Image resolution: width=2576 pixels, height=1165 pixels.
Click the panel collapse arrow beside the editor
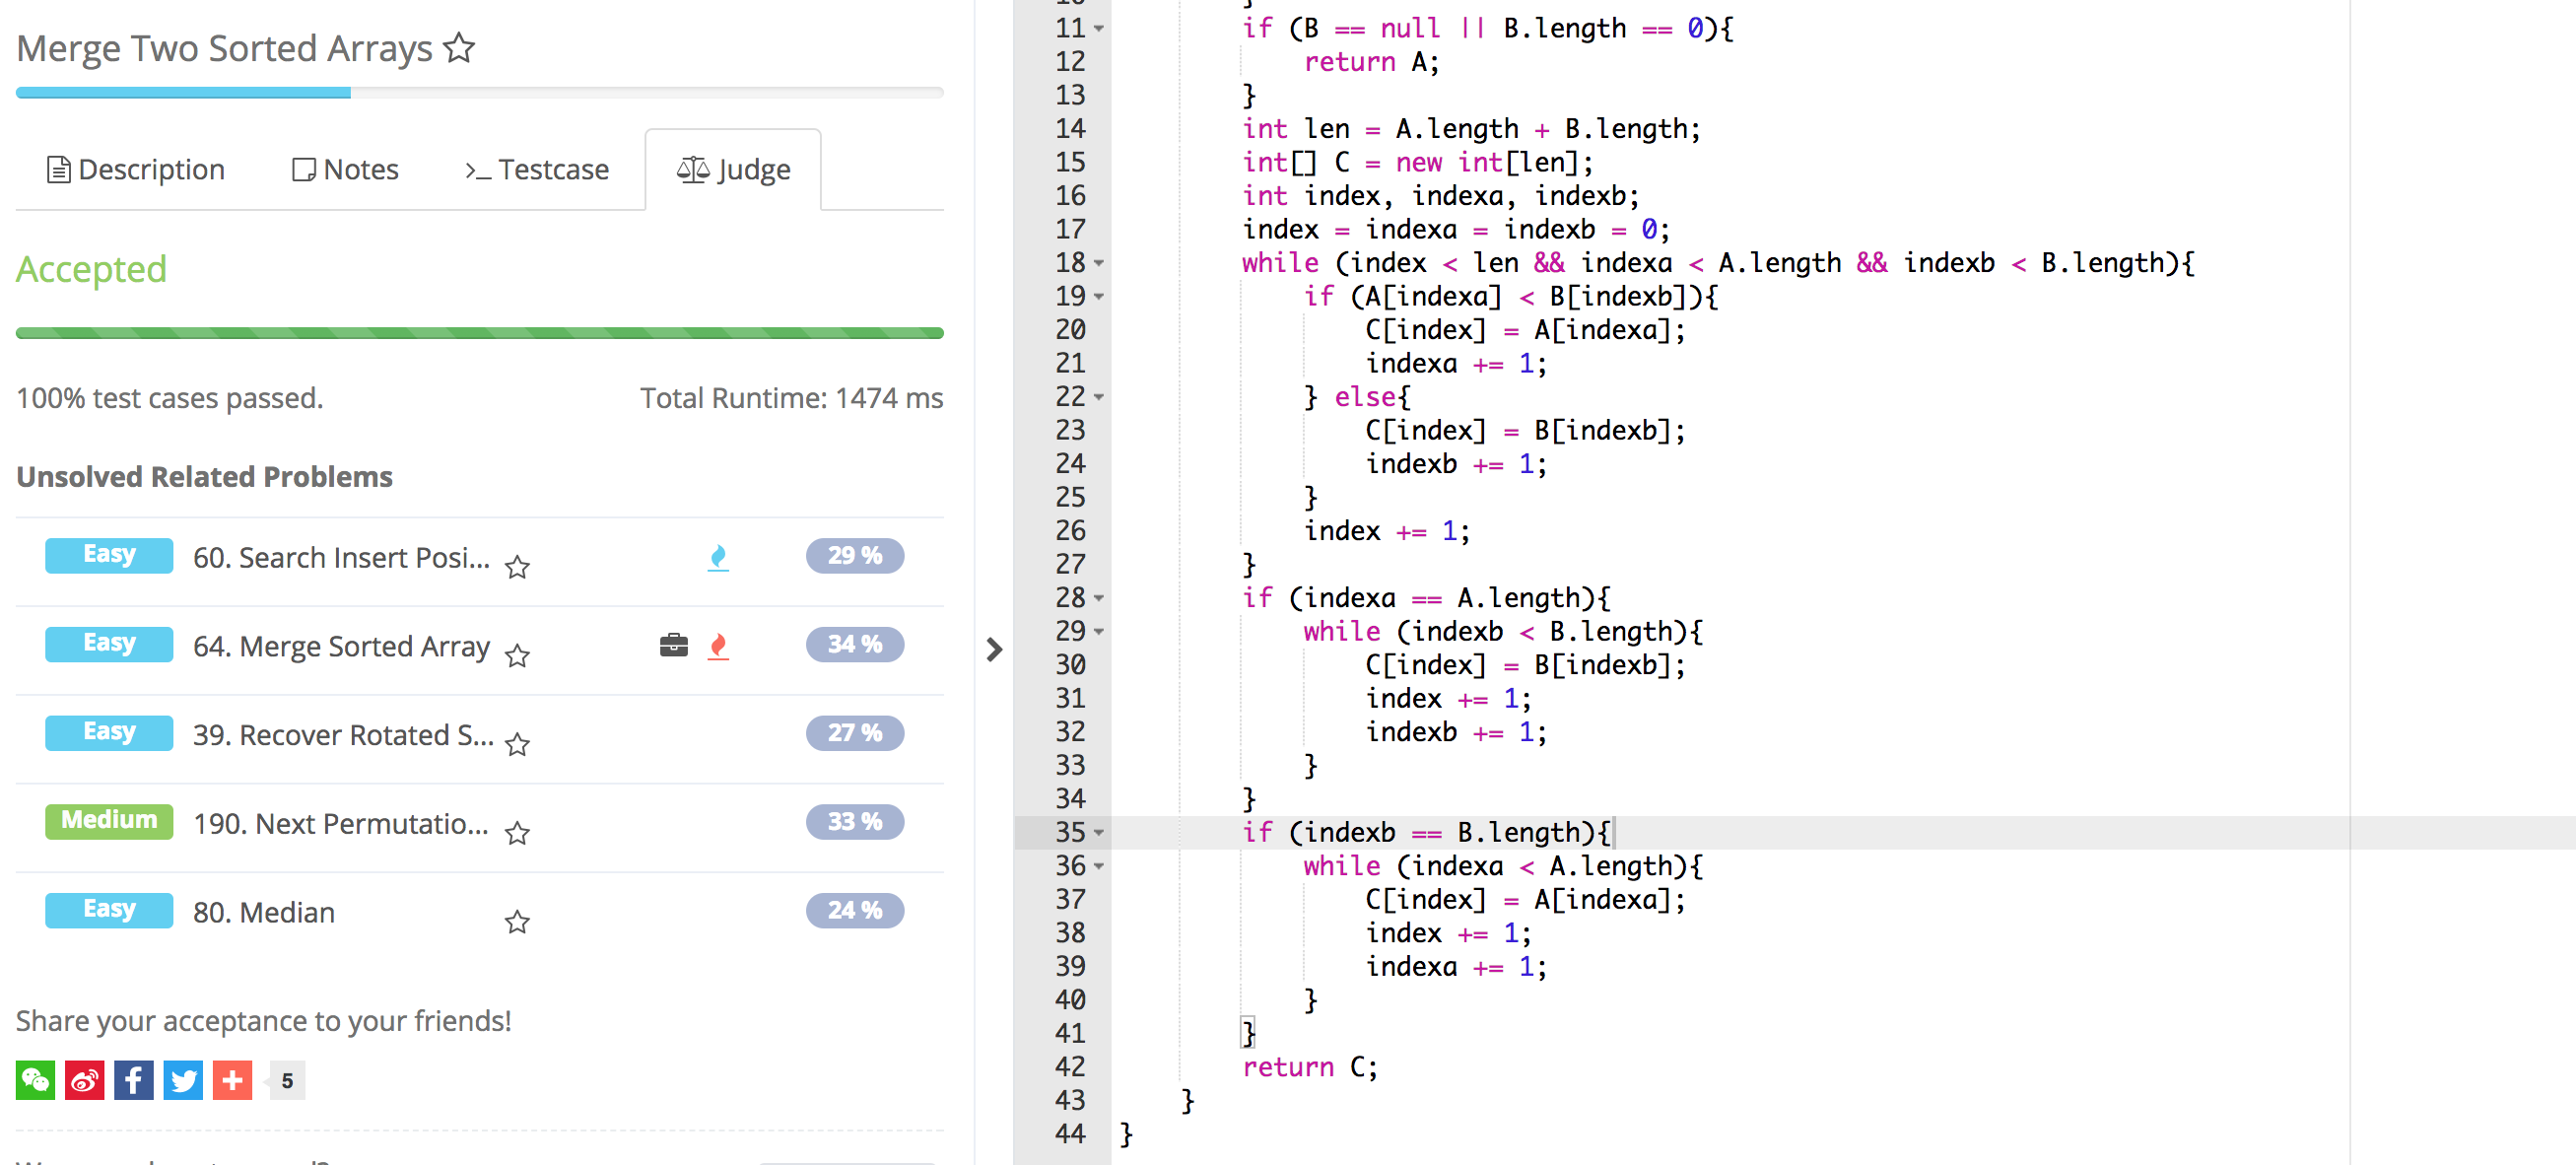click(993, 649)
